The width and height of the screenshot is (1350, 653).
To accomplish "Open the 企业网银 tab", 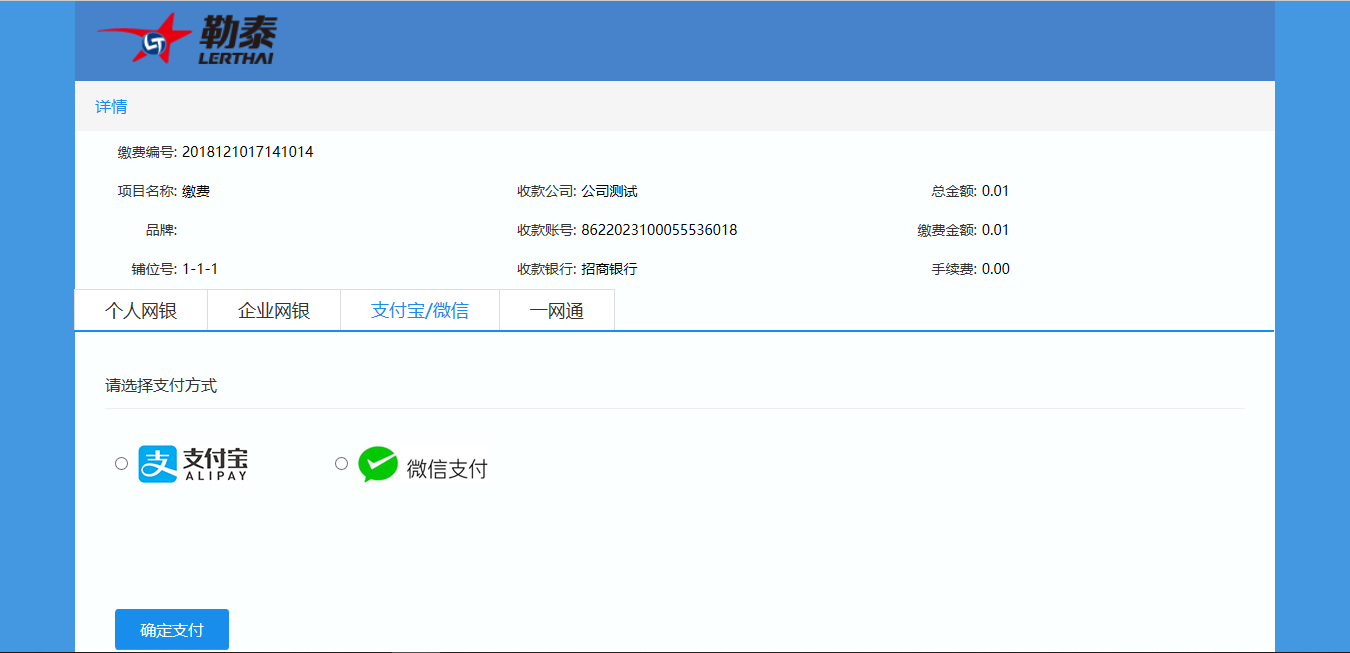I will [x=274, y=311].
